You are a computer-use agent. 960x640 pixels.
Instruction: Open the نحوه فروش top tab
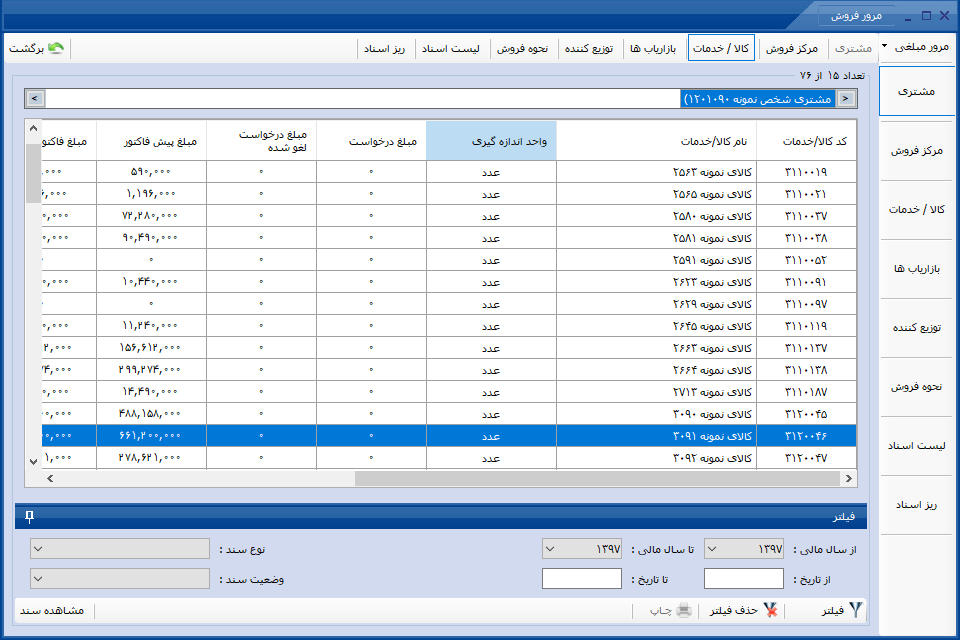[x=522, y=48]
